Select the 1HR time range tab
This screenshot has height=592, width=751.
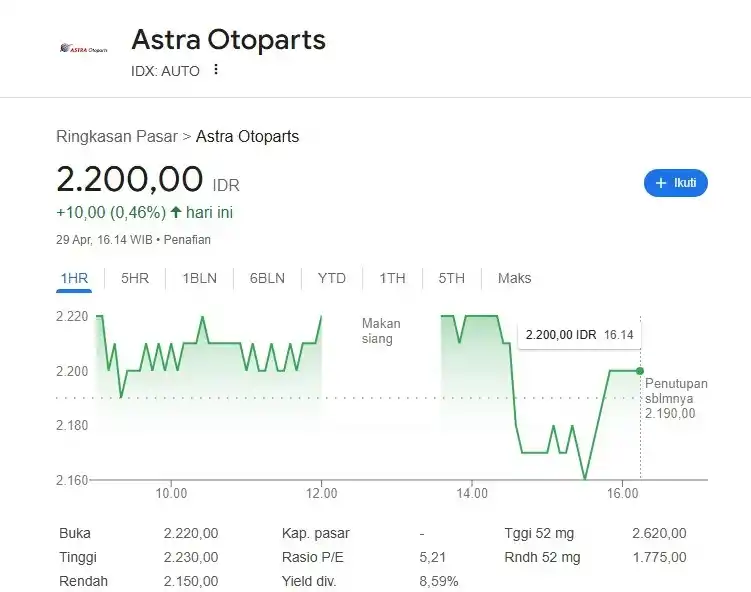pos(74,278)
